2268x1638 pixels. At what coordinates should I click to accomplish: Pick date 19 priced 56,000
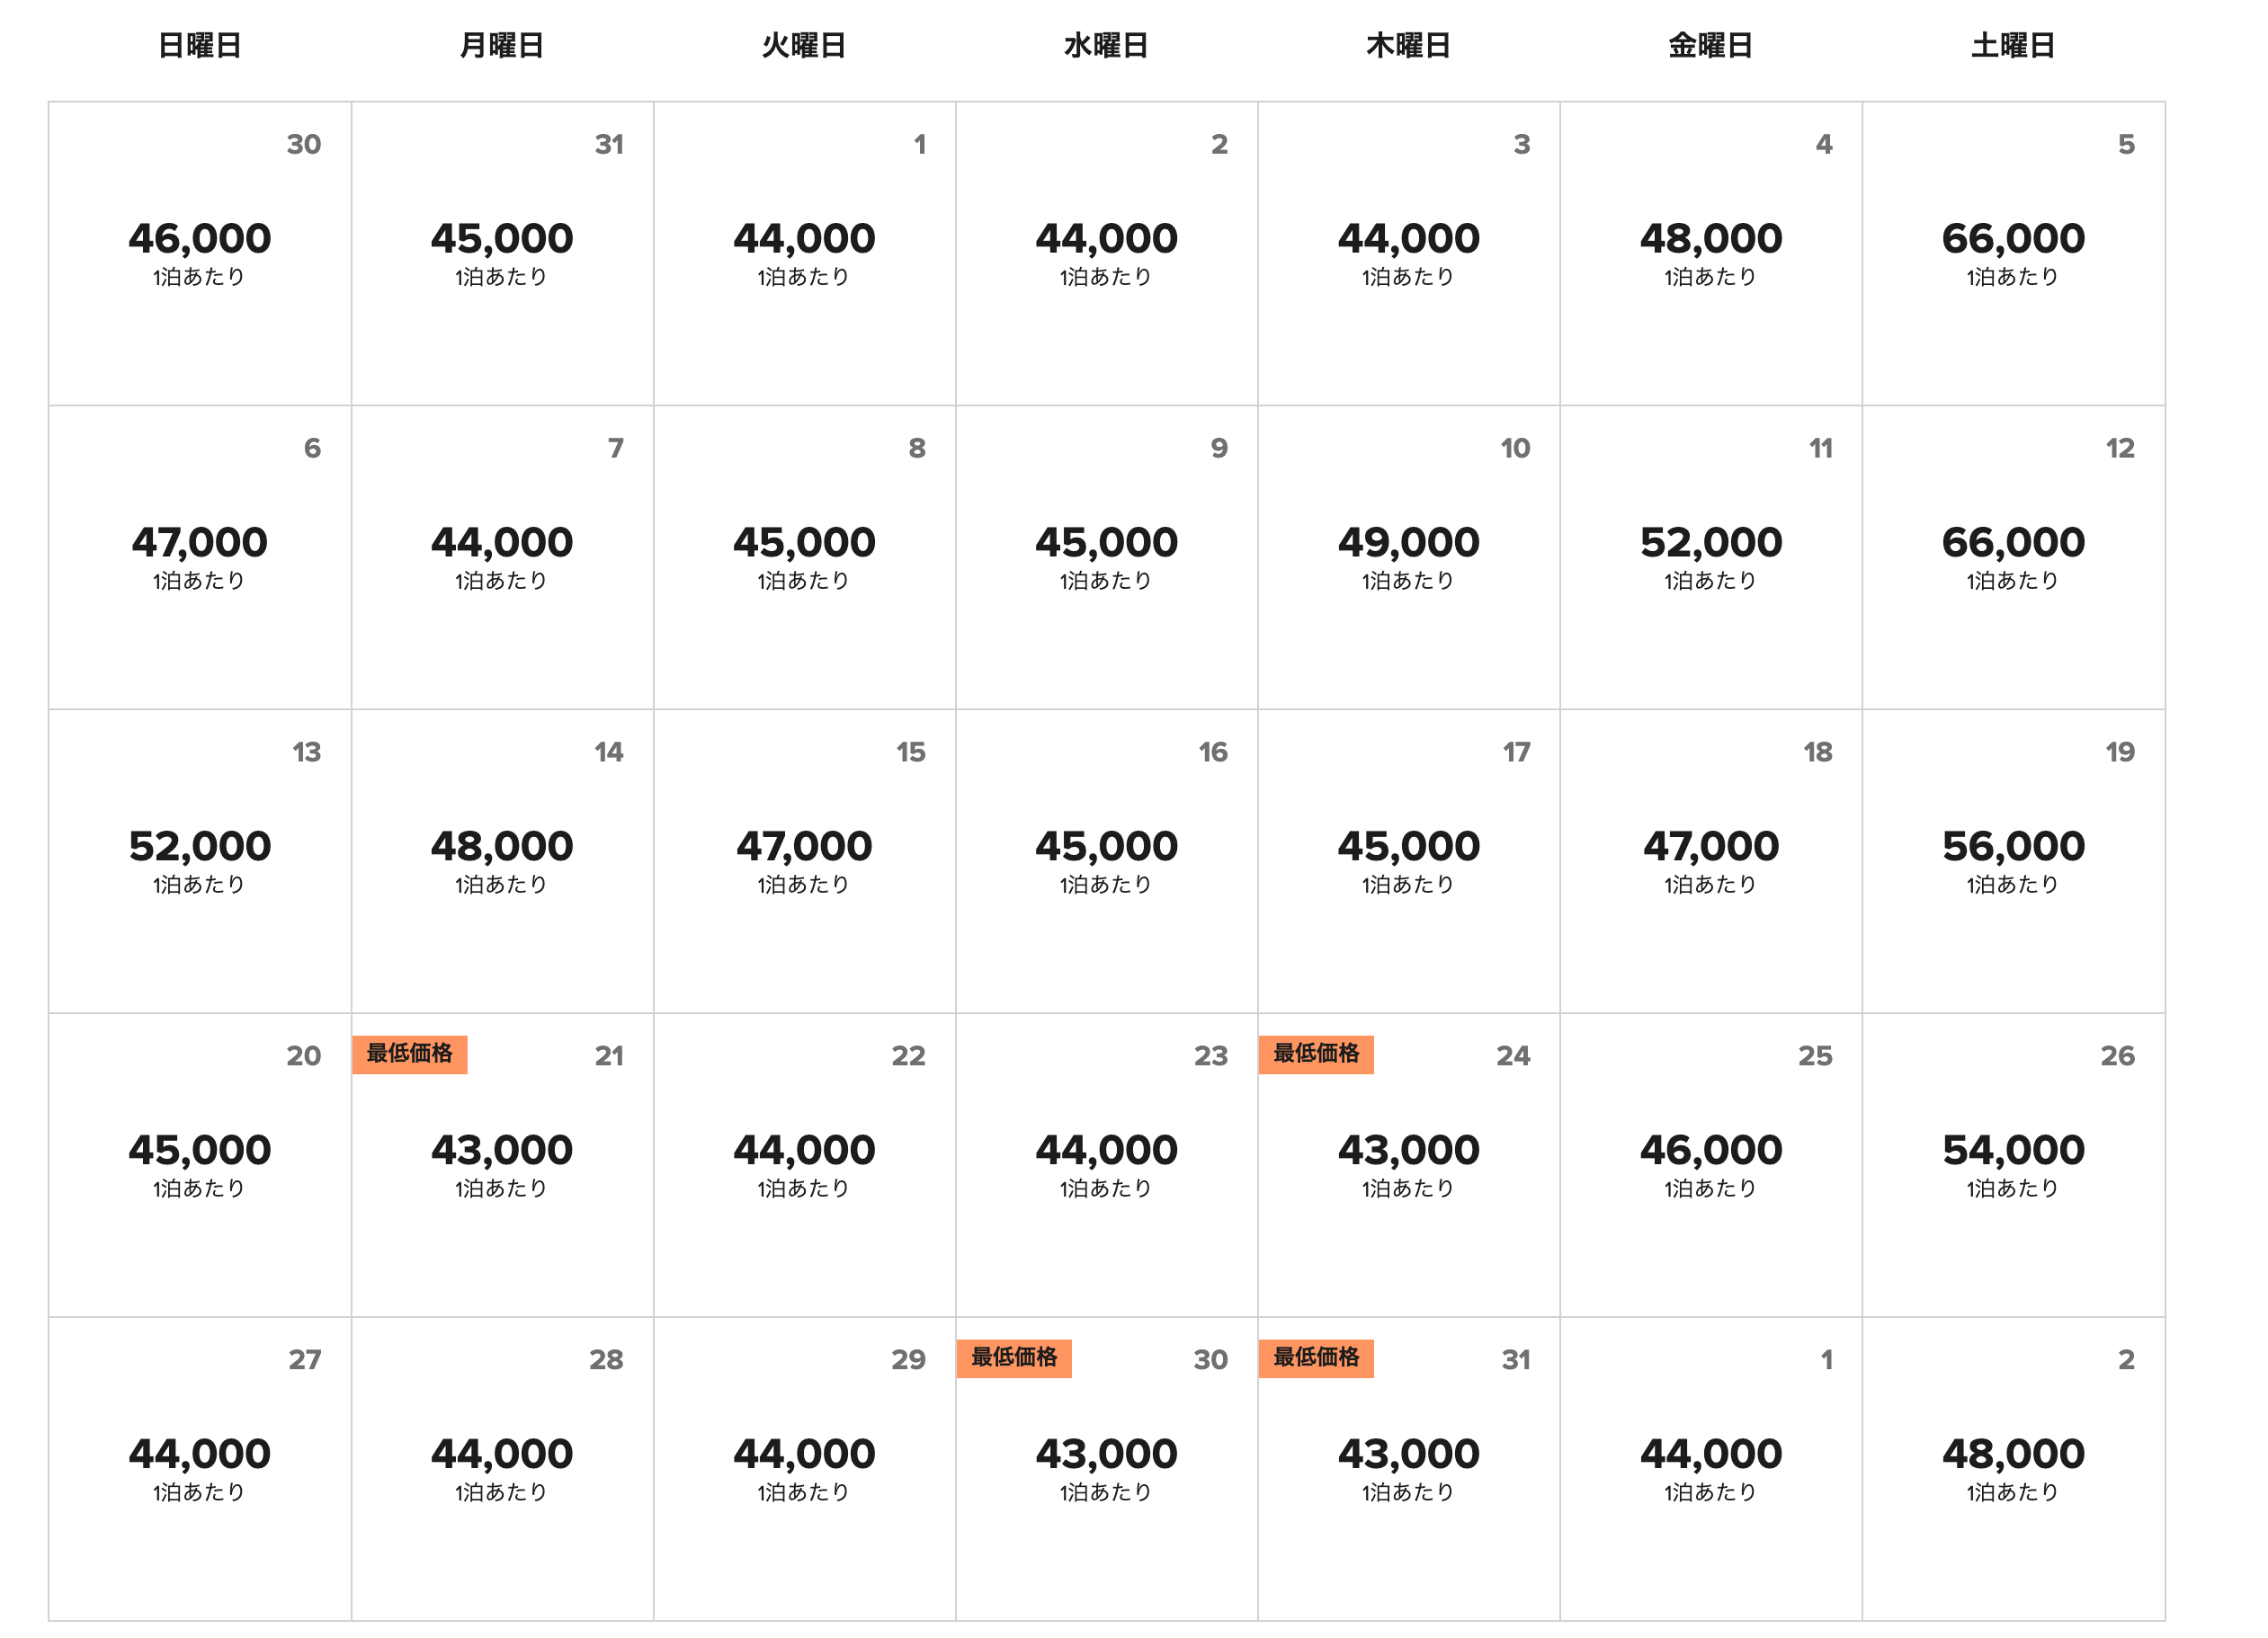(2013, 862)
